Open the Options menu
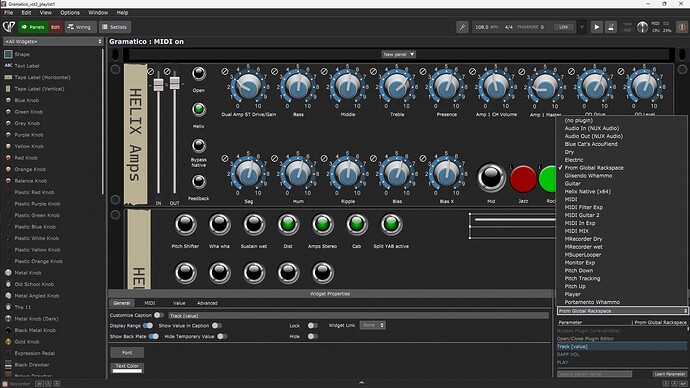The width and height of the screenshot is (690, 388). coord(70,12)
